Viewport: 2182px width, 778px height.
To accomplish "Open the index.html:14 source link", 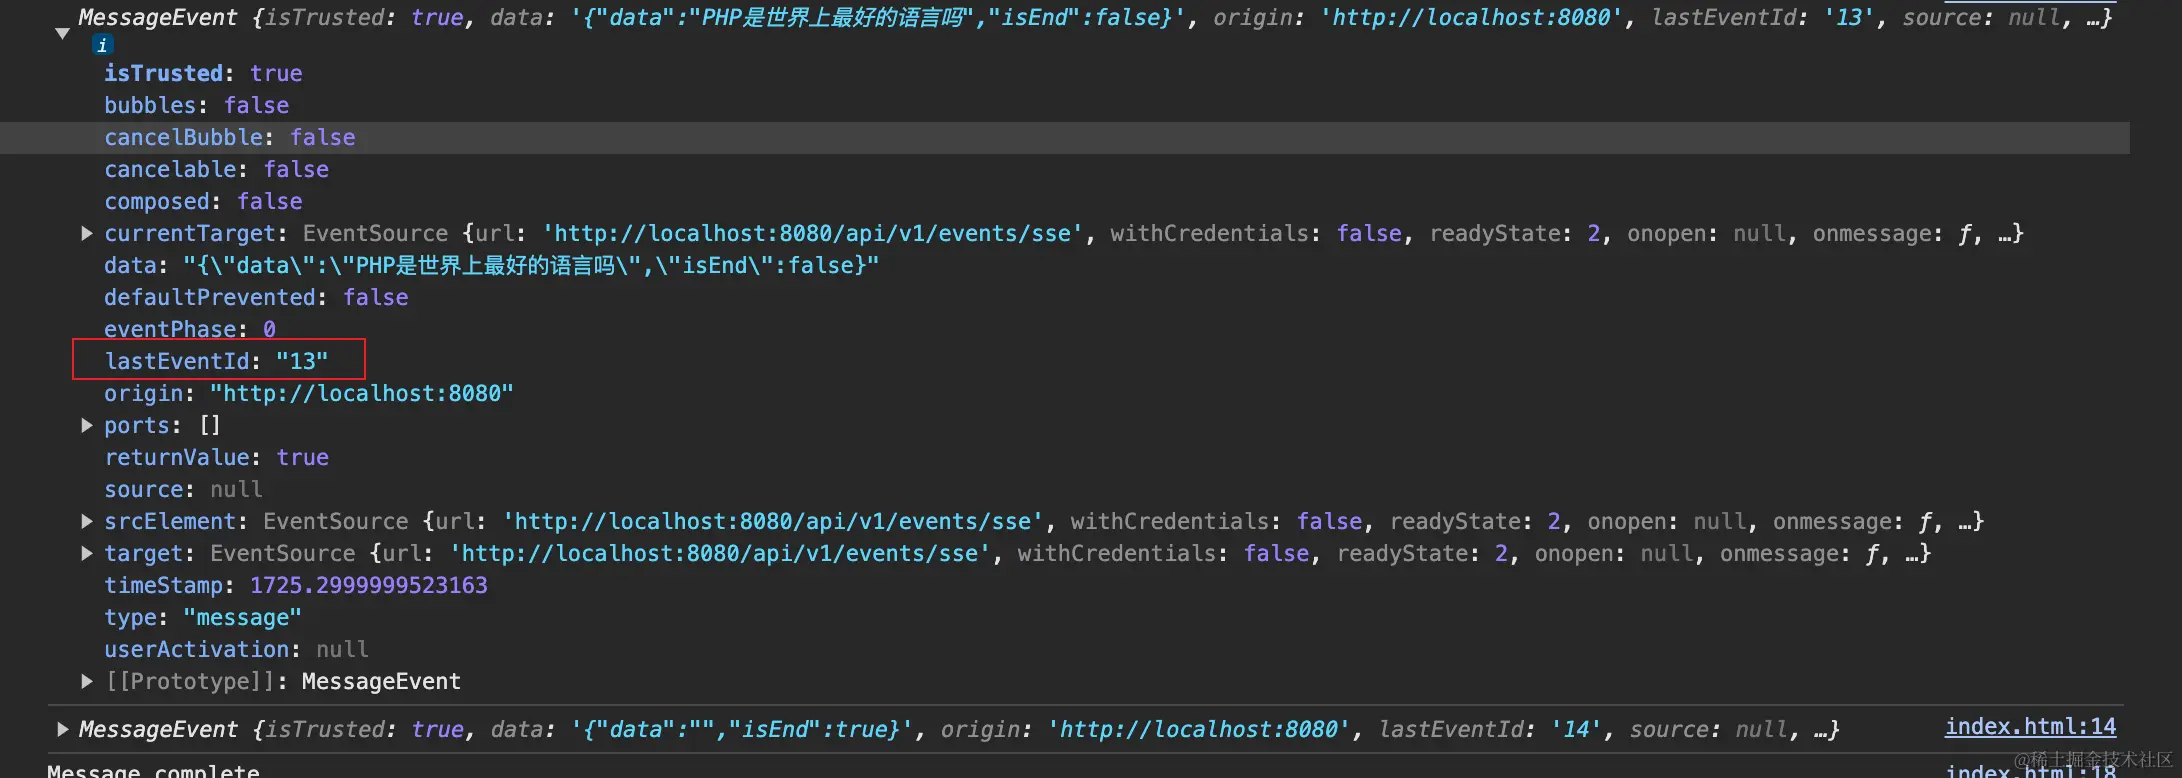I will coord(2030,727).
